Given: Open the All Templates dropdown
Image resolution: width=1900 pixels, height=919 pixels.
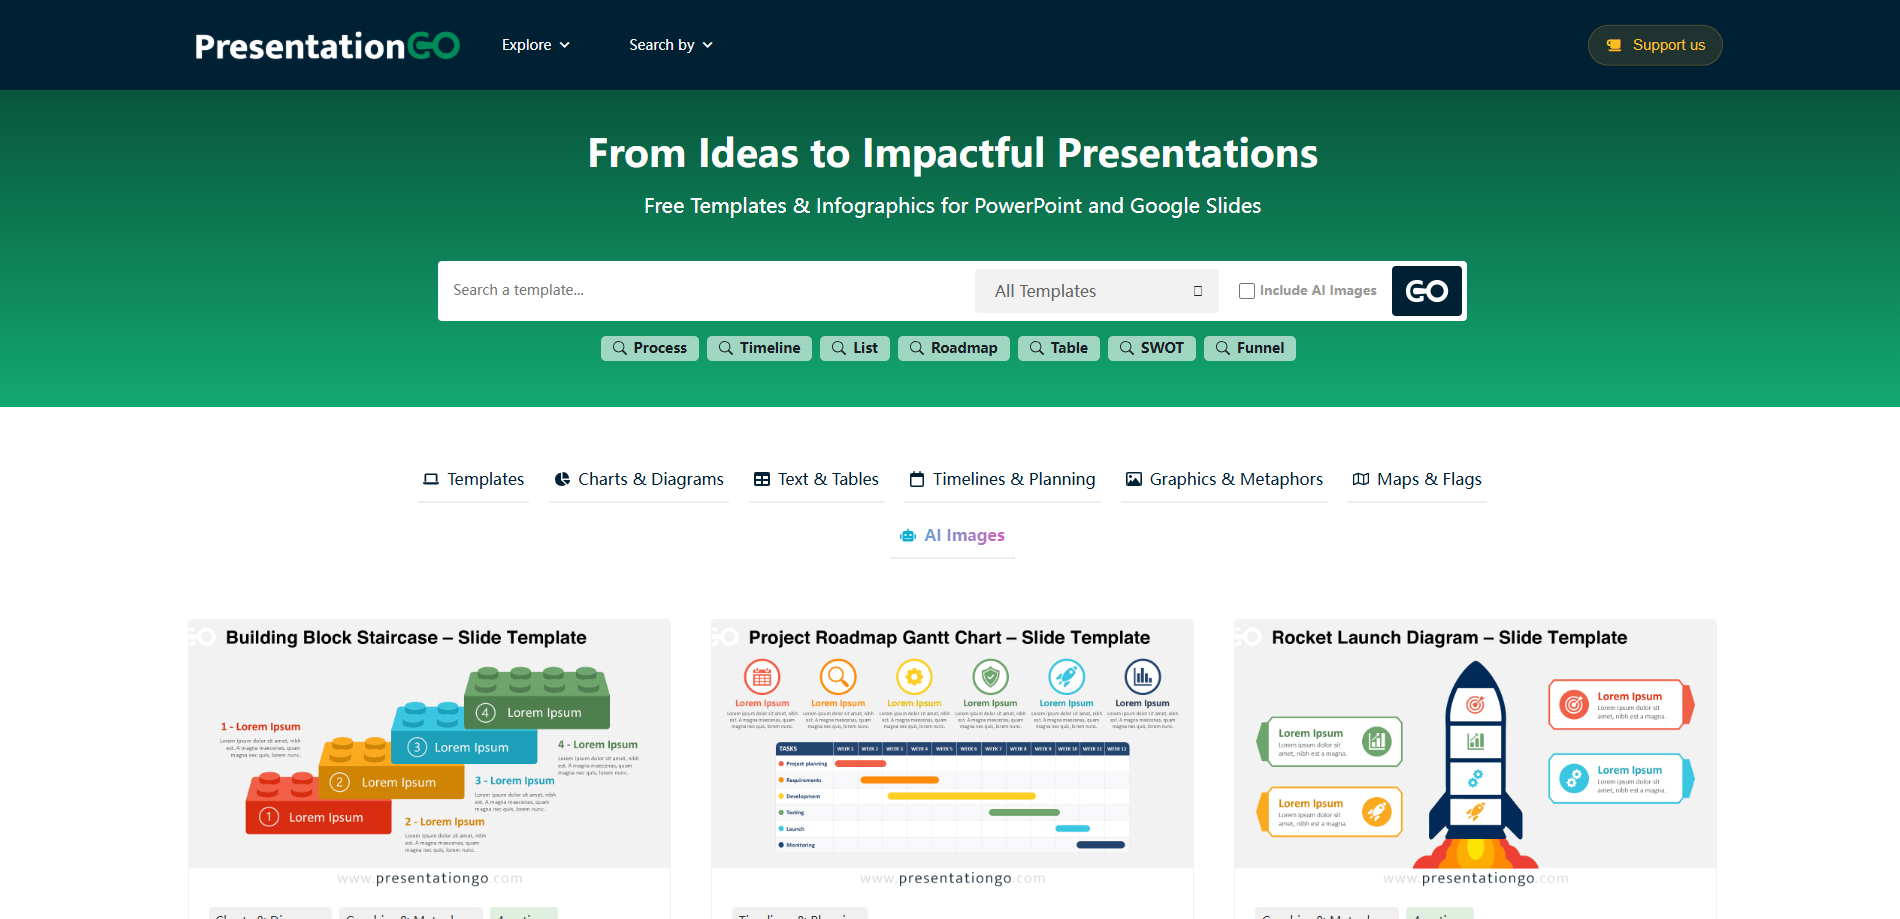Looking at the screenshot, I should [x=1097, y=291].
